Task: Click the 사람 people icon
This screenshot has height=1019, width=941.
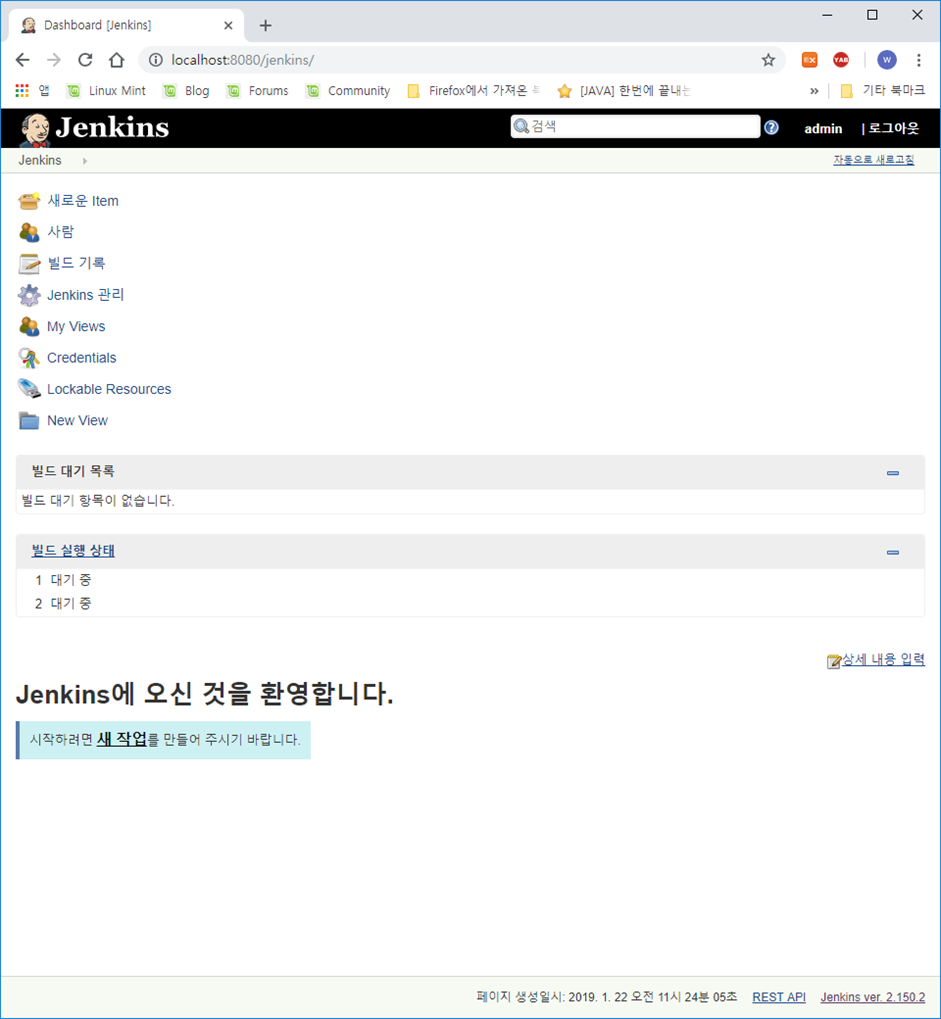Action: click(29, 232)
